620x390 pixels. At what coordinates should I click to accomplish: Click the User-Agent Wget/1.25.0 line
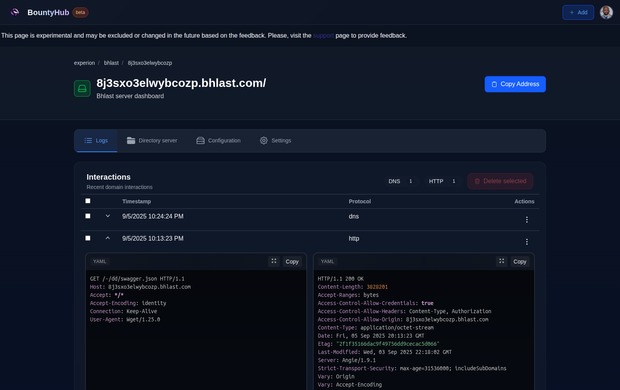click(x=125, y=320)
